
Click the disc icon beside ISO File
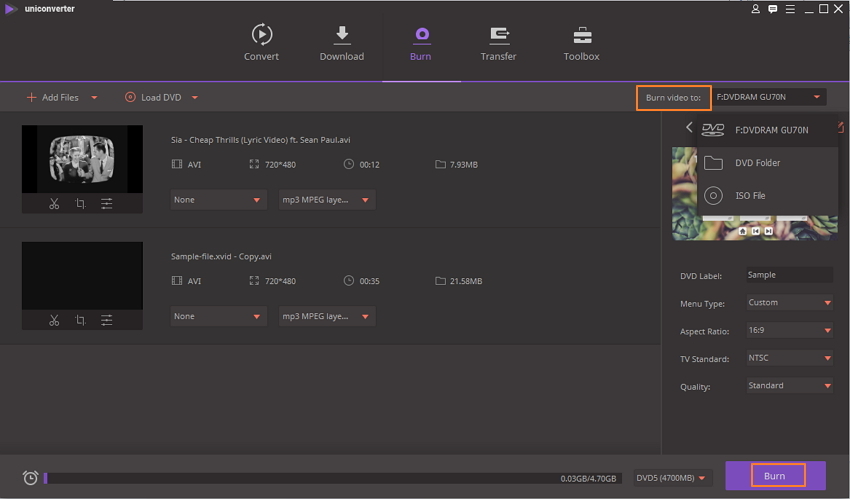pos(713,196)
